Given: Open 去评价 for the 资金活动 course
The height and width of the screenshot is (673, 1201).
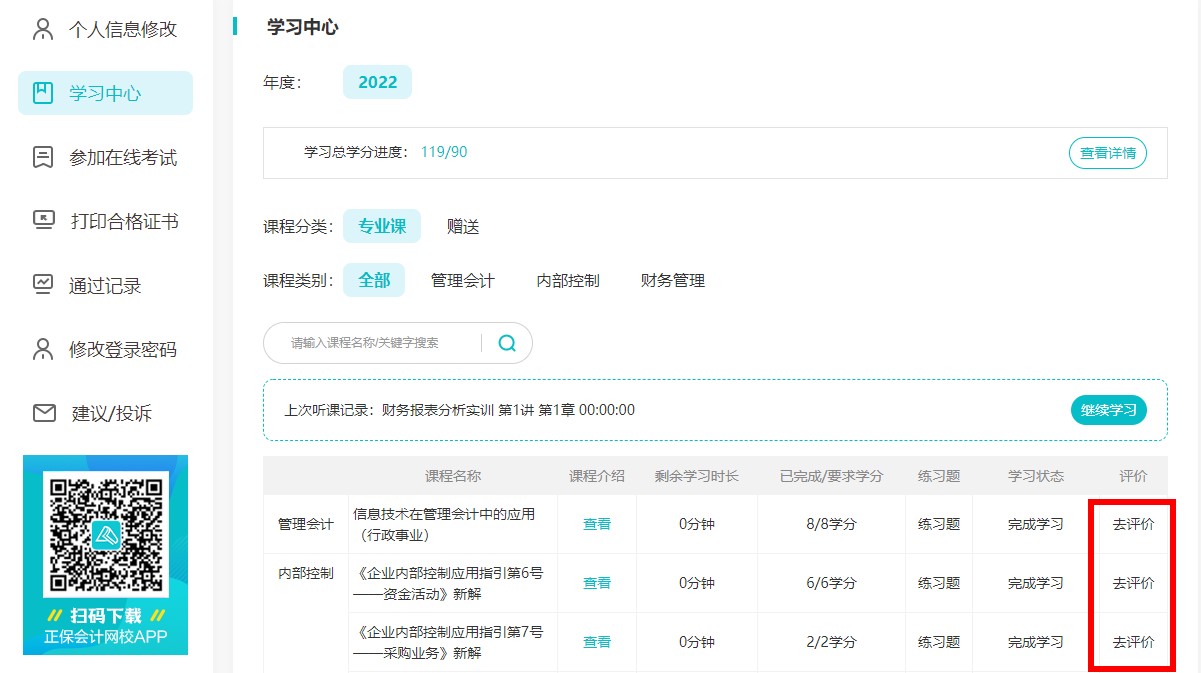Looking at the screenshot, I should point(1133,583).
